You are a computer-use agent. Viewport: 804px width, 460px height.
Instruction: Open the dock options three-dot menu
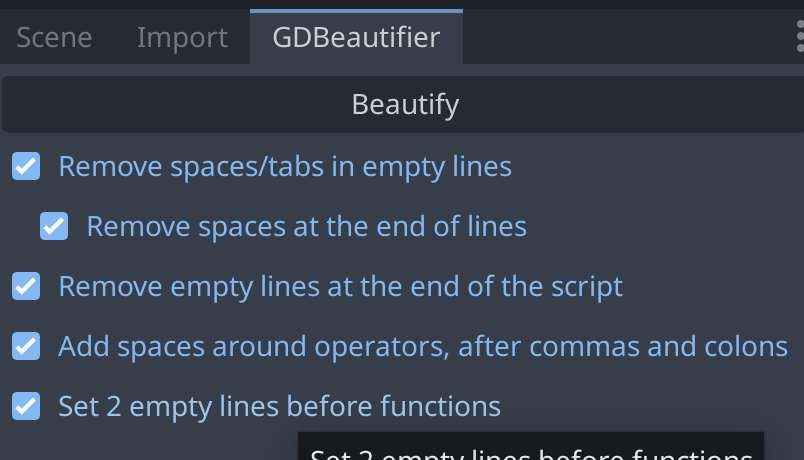point(799,36)
